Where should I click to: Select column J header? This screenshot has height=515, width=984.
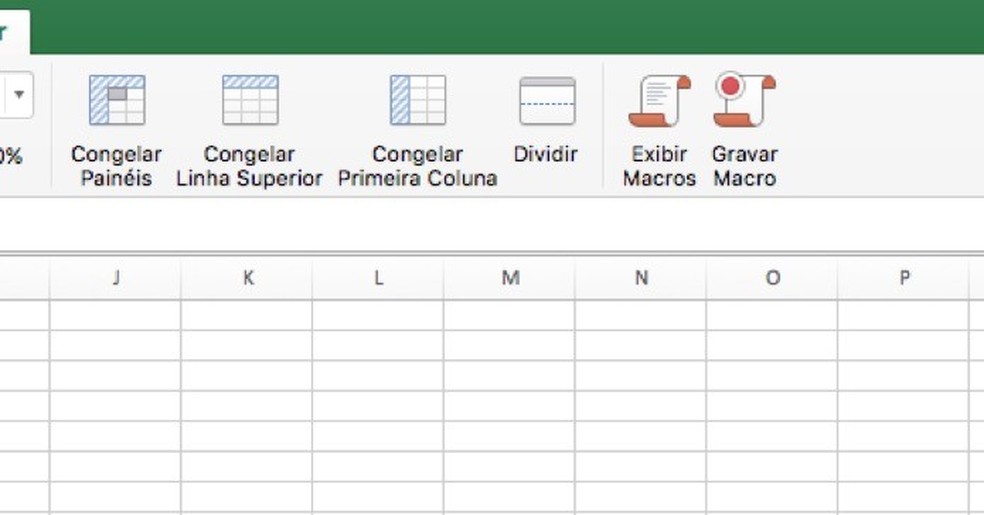point(115,279)
